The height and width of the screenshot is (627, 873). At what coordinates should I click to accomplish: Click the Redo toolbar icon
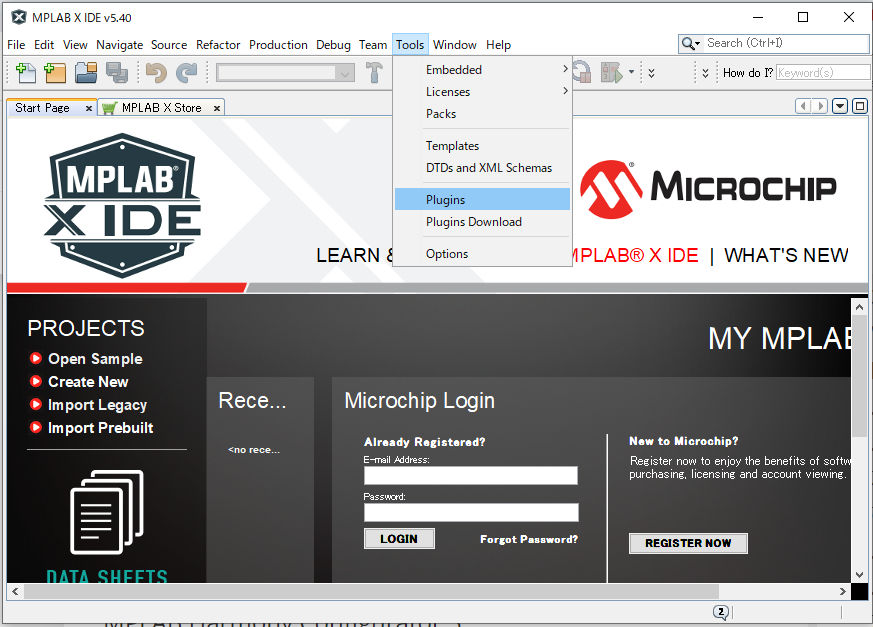click(188, 72)
